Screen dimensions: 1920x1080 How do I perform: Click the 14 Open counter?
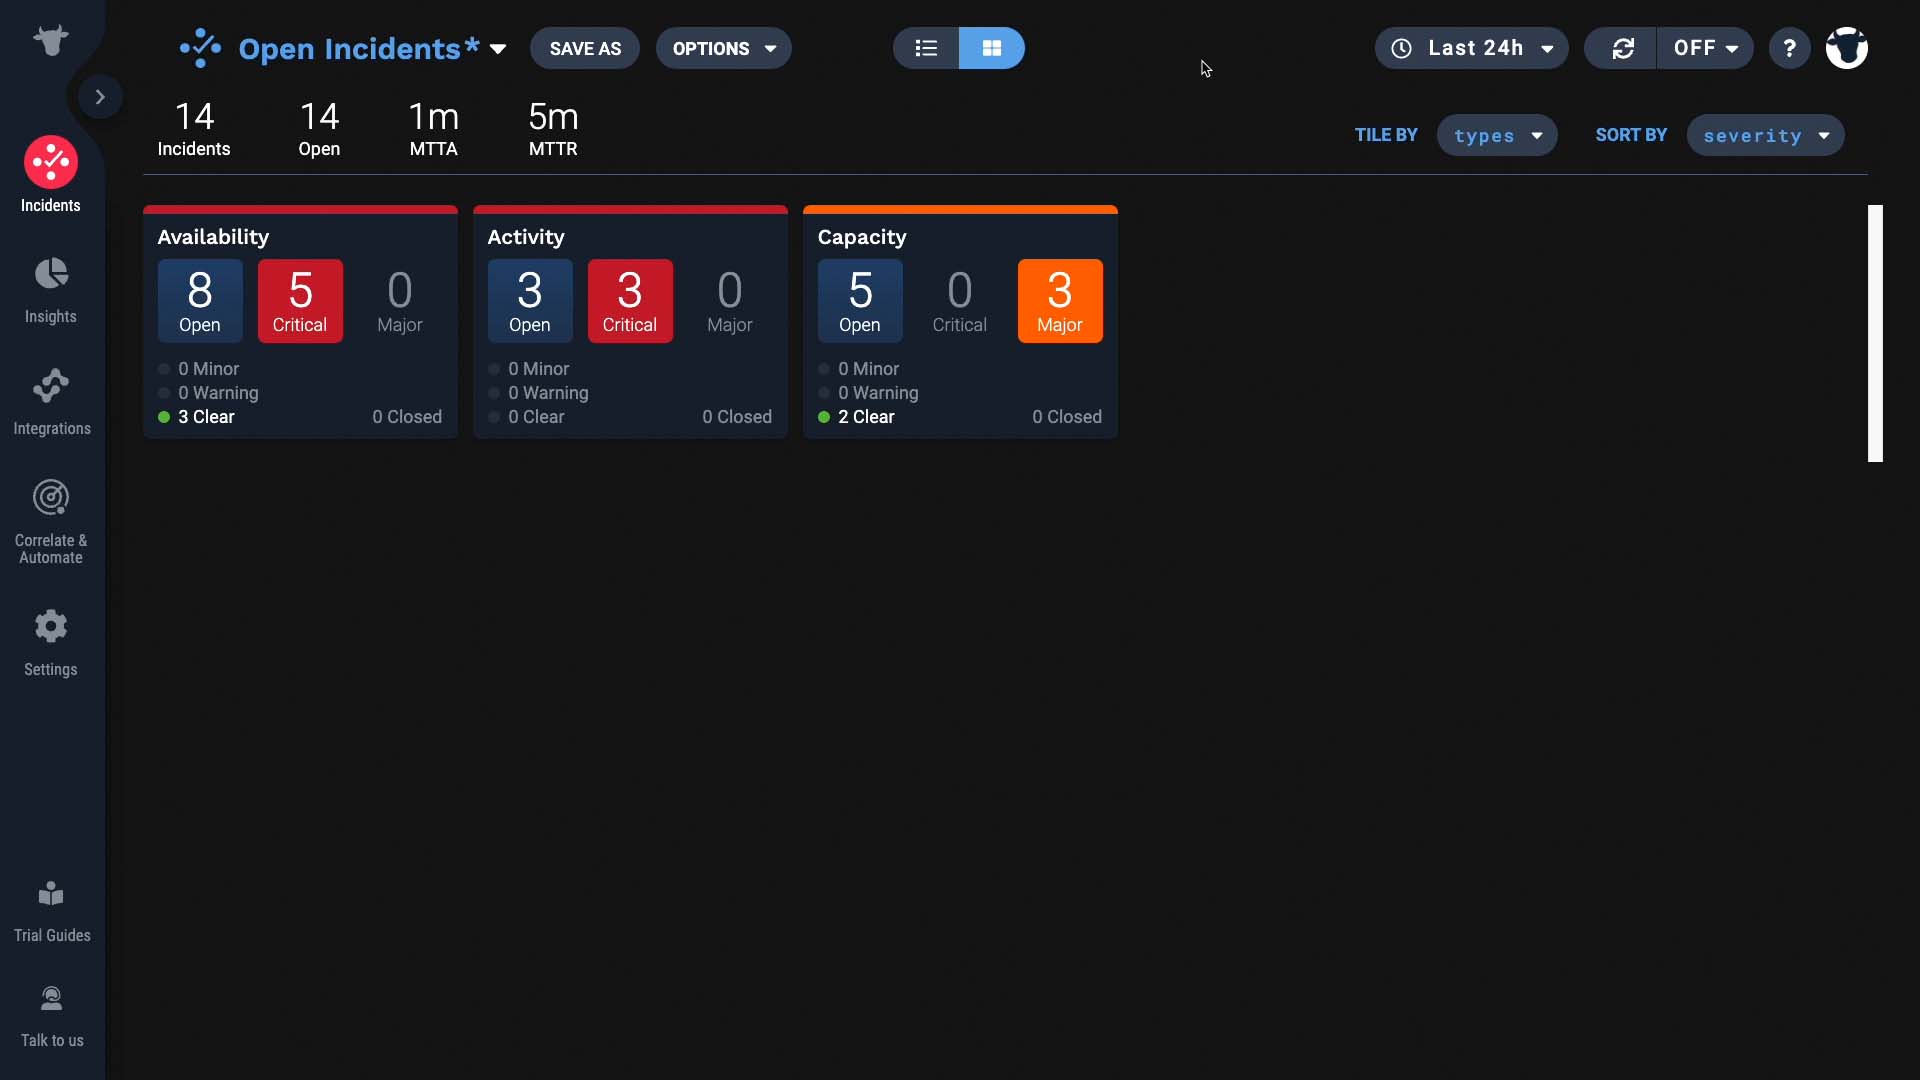coord(319,129)
